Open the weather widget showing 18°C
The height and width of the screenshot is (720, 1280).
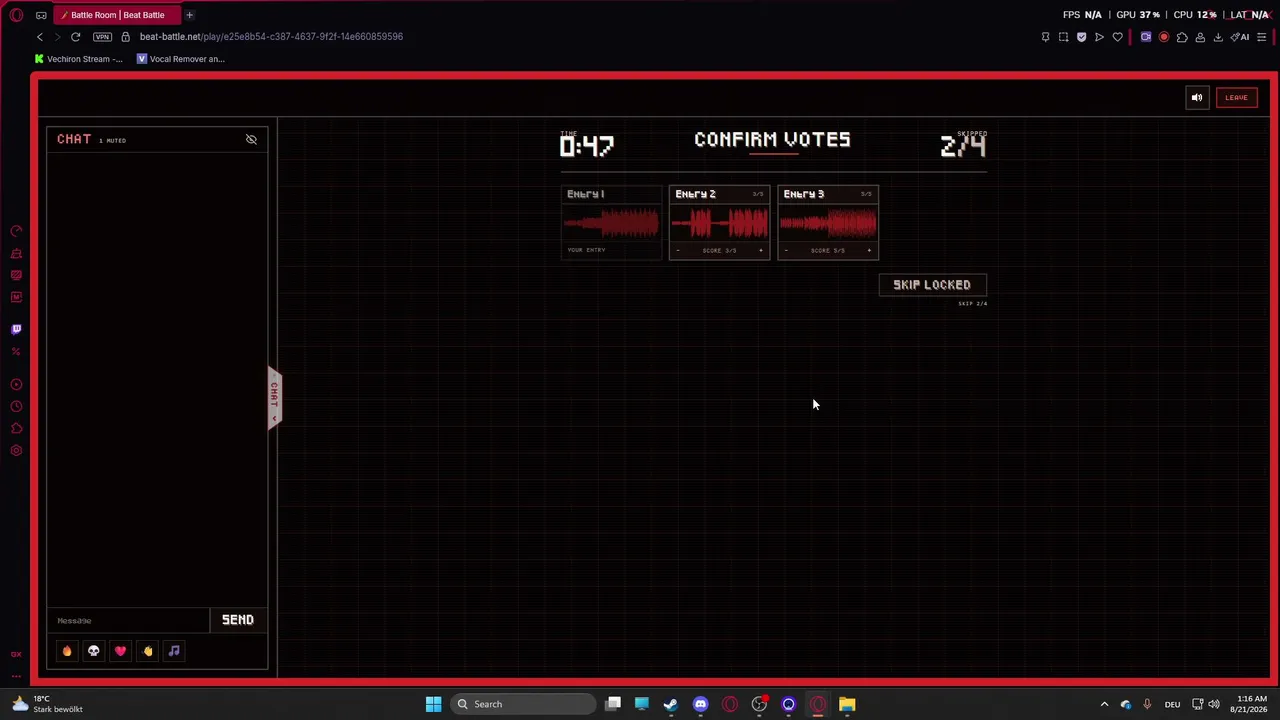pyautogui.click(x=47, y=704)
